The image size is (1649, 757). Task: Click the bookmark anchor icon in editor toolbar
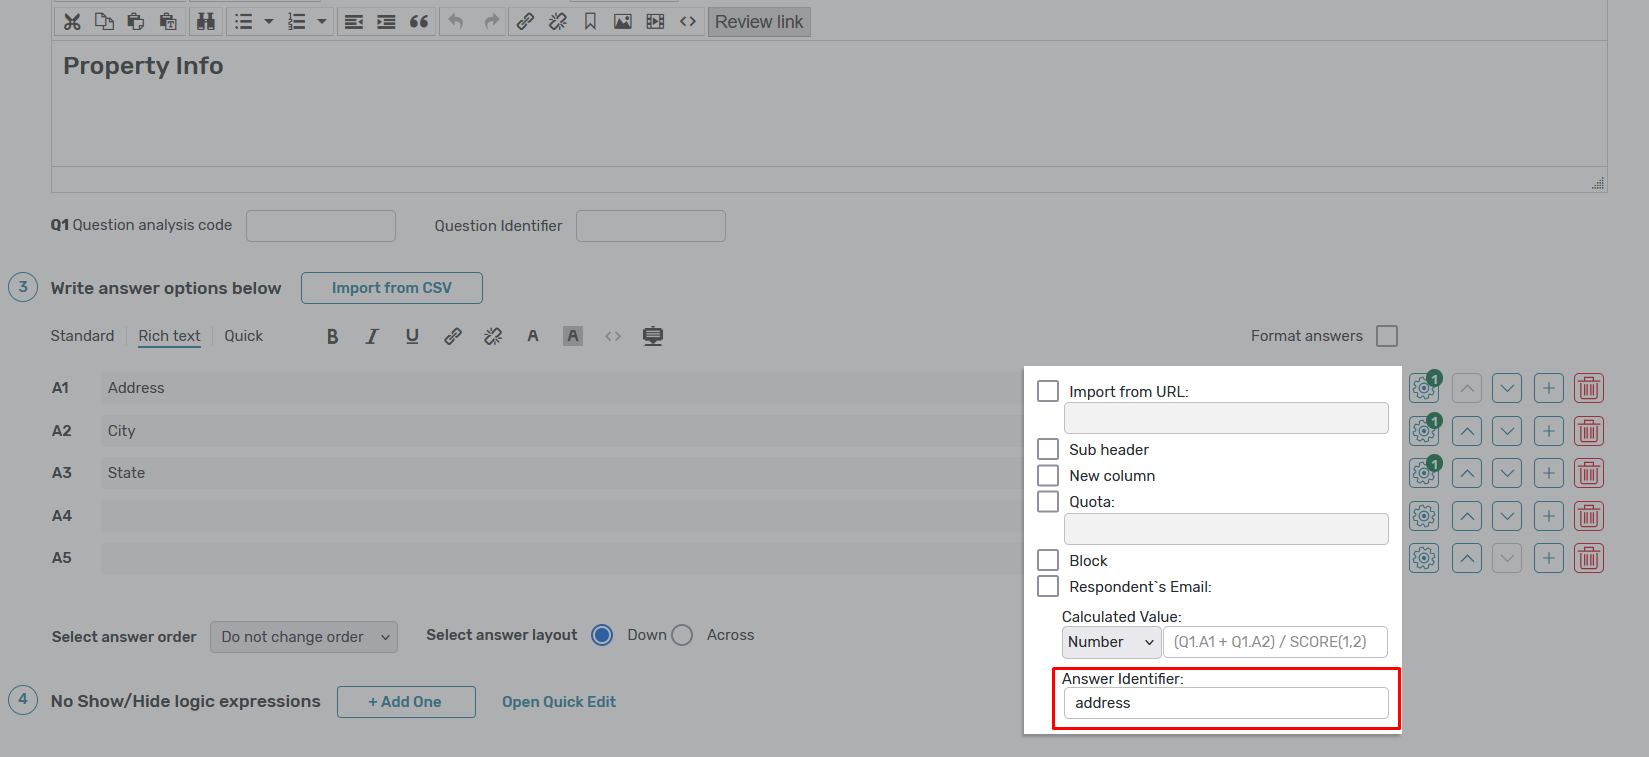click(590, 22)
